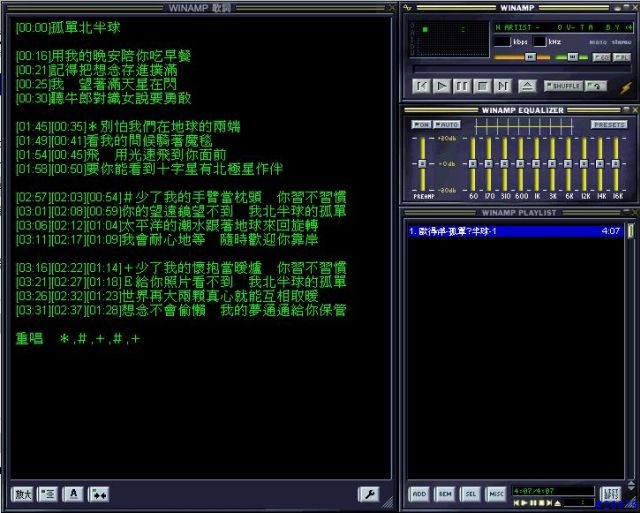Screen dimensions: 640x513
Task: Open the Winamp main menu icon in title bar
Action: [407, 7]
